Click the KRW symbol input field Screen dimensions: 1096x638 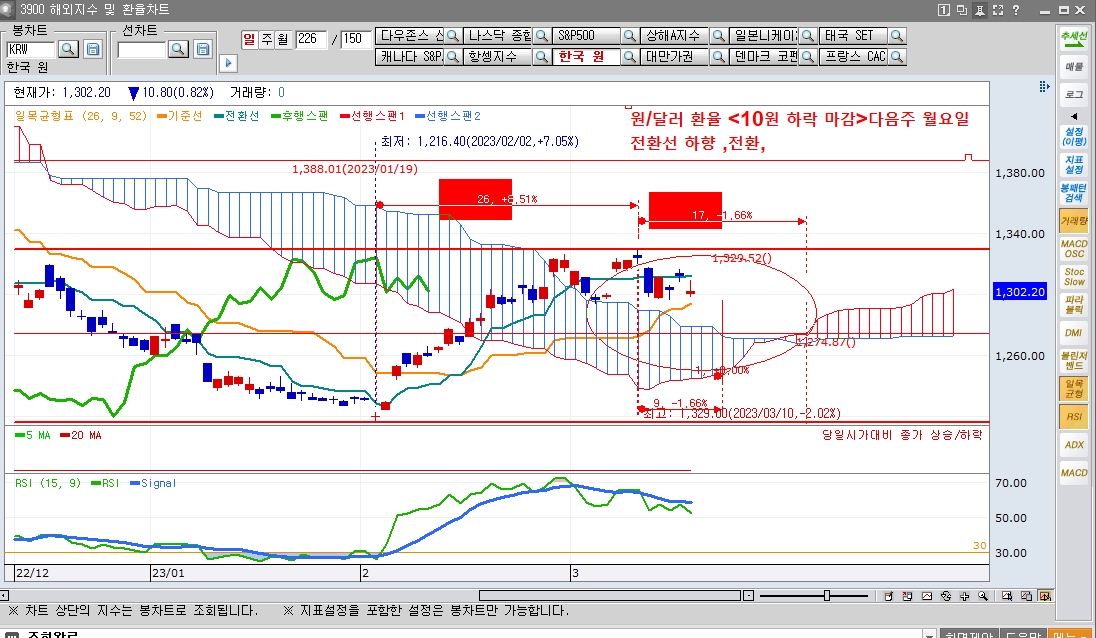point(31,50)
